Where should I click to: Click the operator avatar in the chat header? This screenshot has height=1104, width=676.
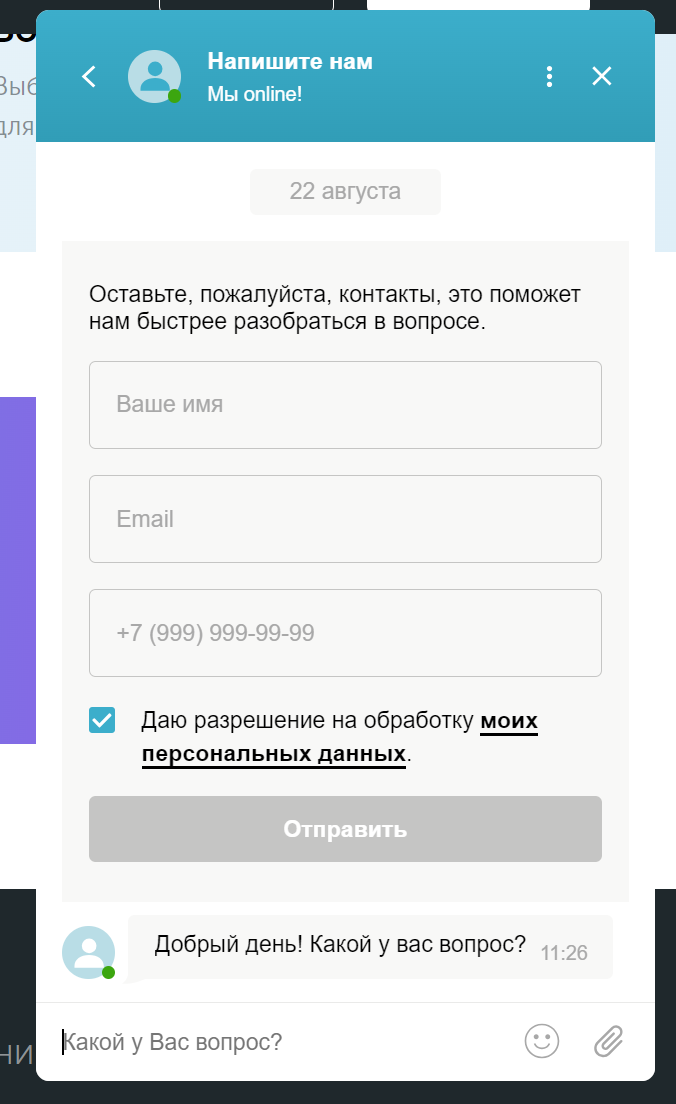[x=154, y=76]
